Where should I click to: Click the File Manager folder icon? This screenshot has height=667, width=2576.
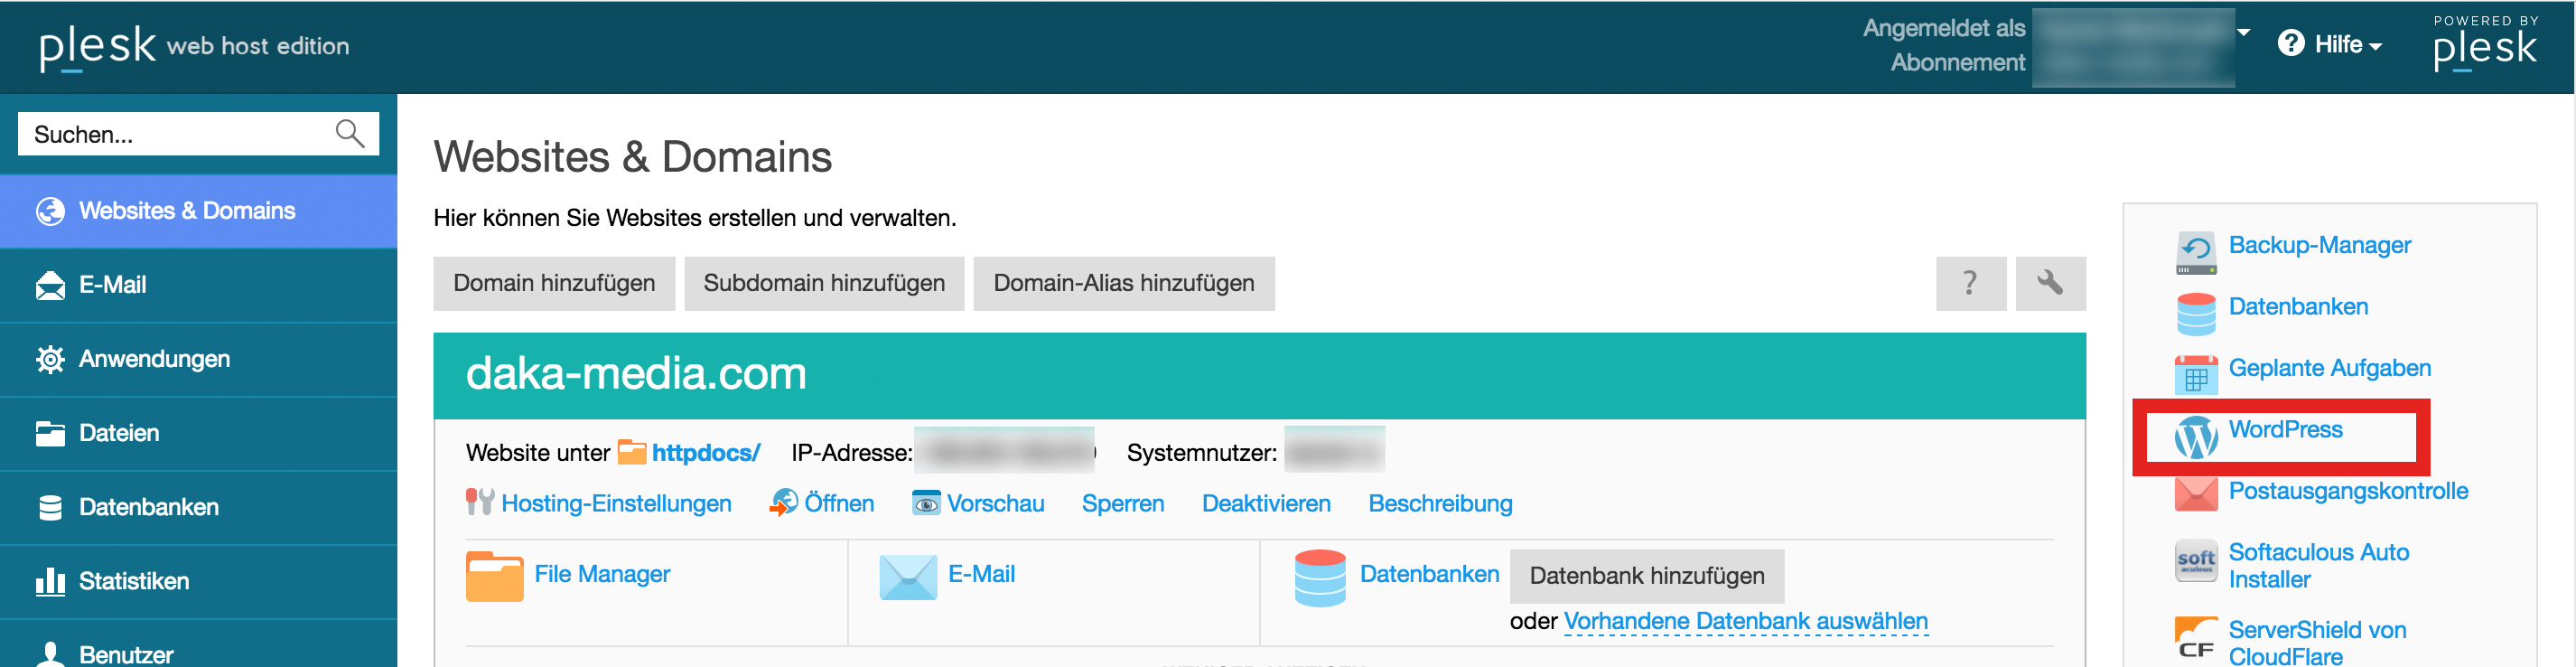(494, 576)
